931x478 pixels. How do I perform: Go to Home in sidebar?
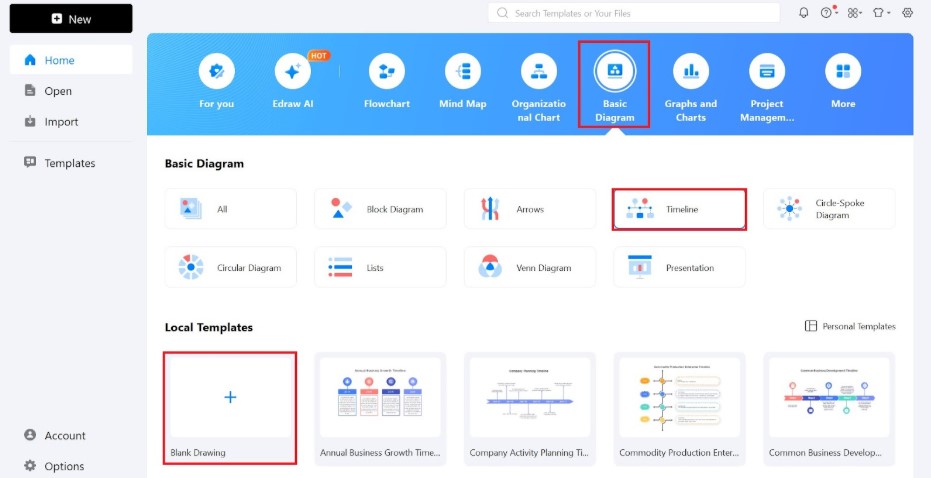[x=71, y=60]
